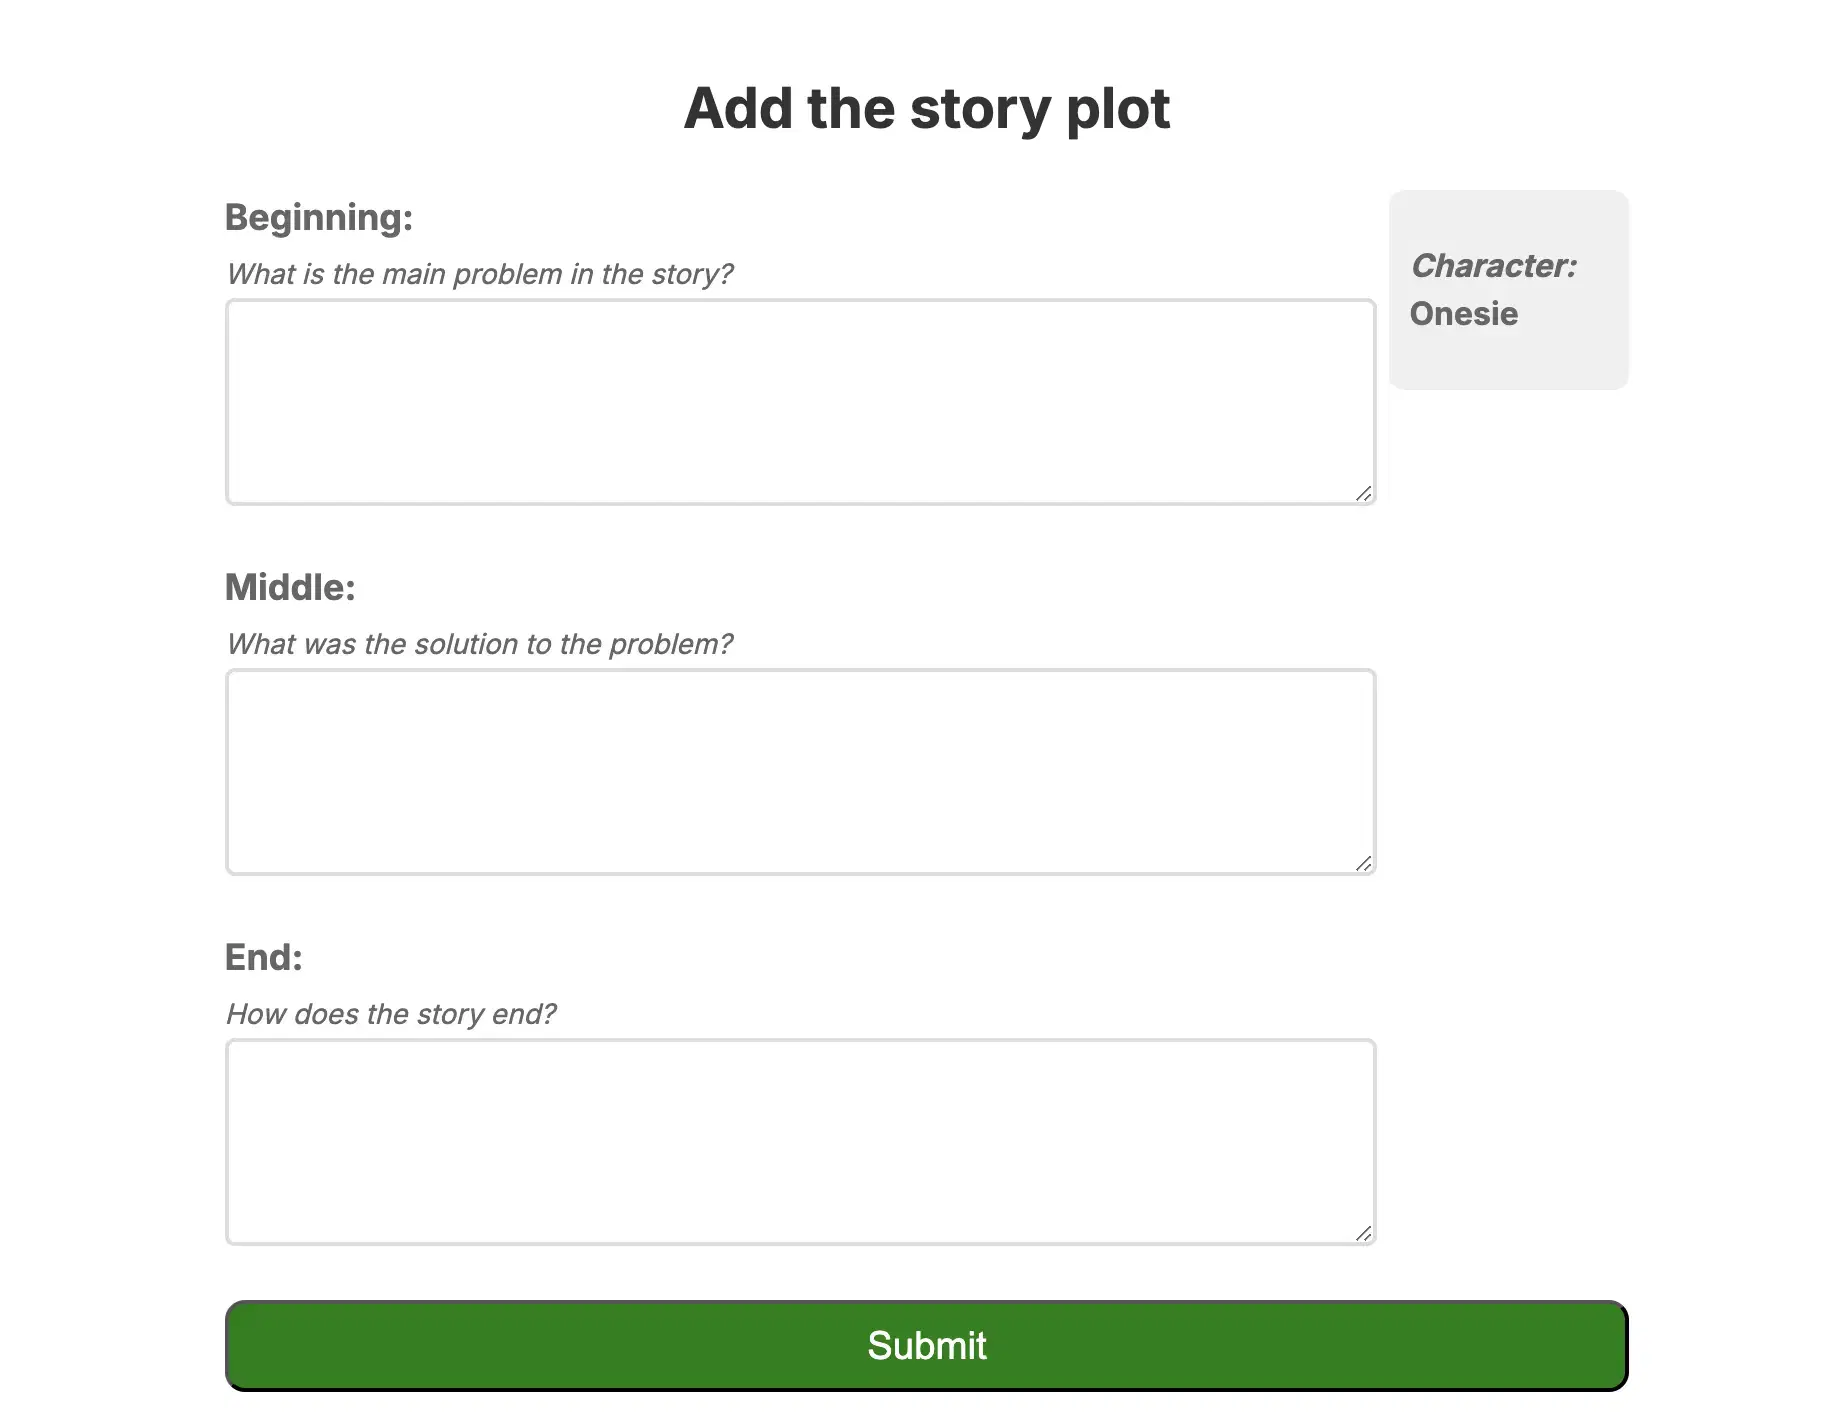Image resolution: width=1846 pixels, height=1412 pixels.
Task: Click into the End text area
Action: tap(800, 1142)
